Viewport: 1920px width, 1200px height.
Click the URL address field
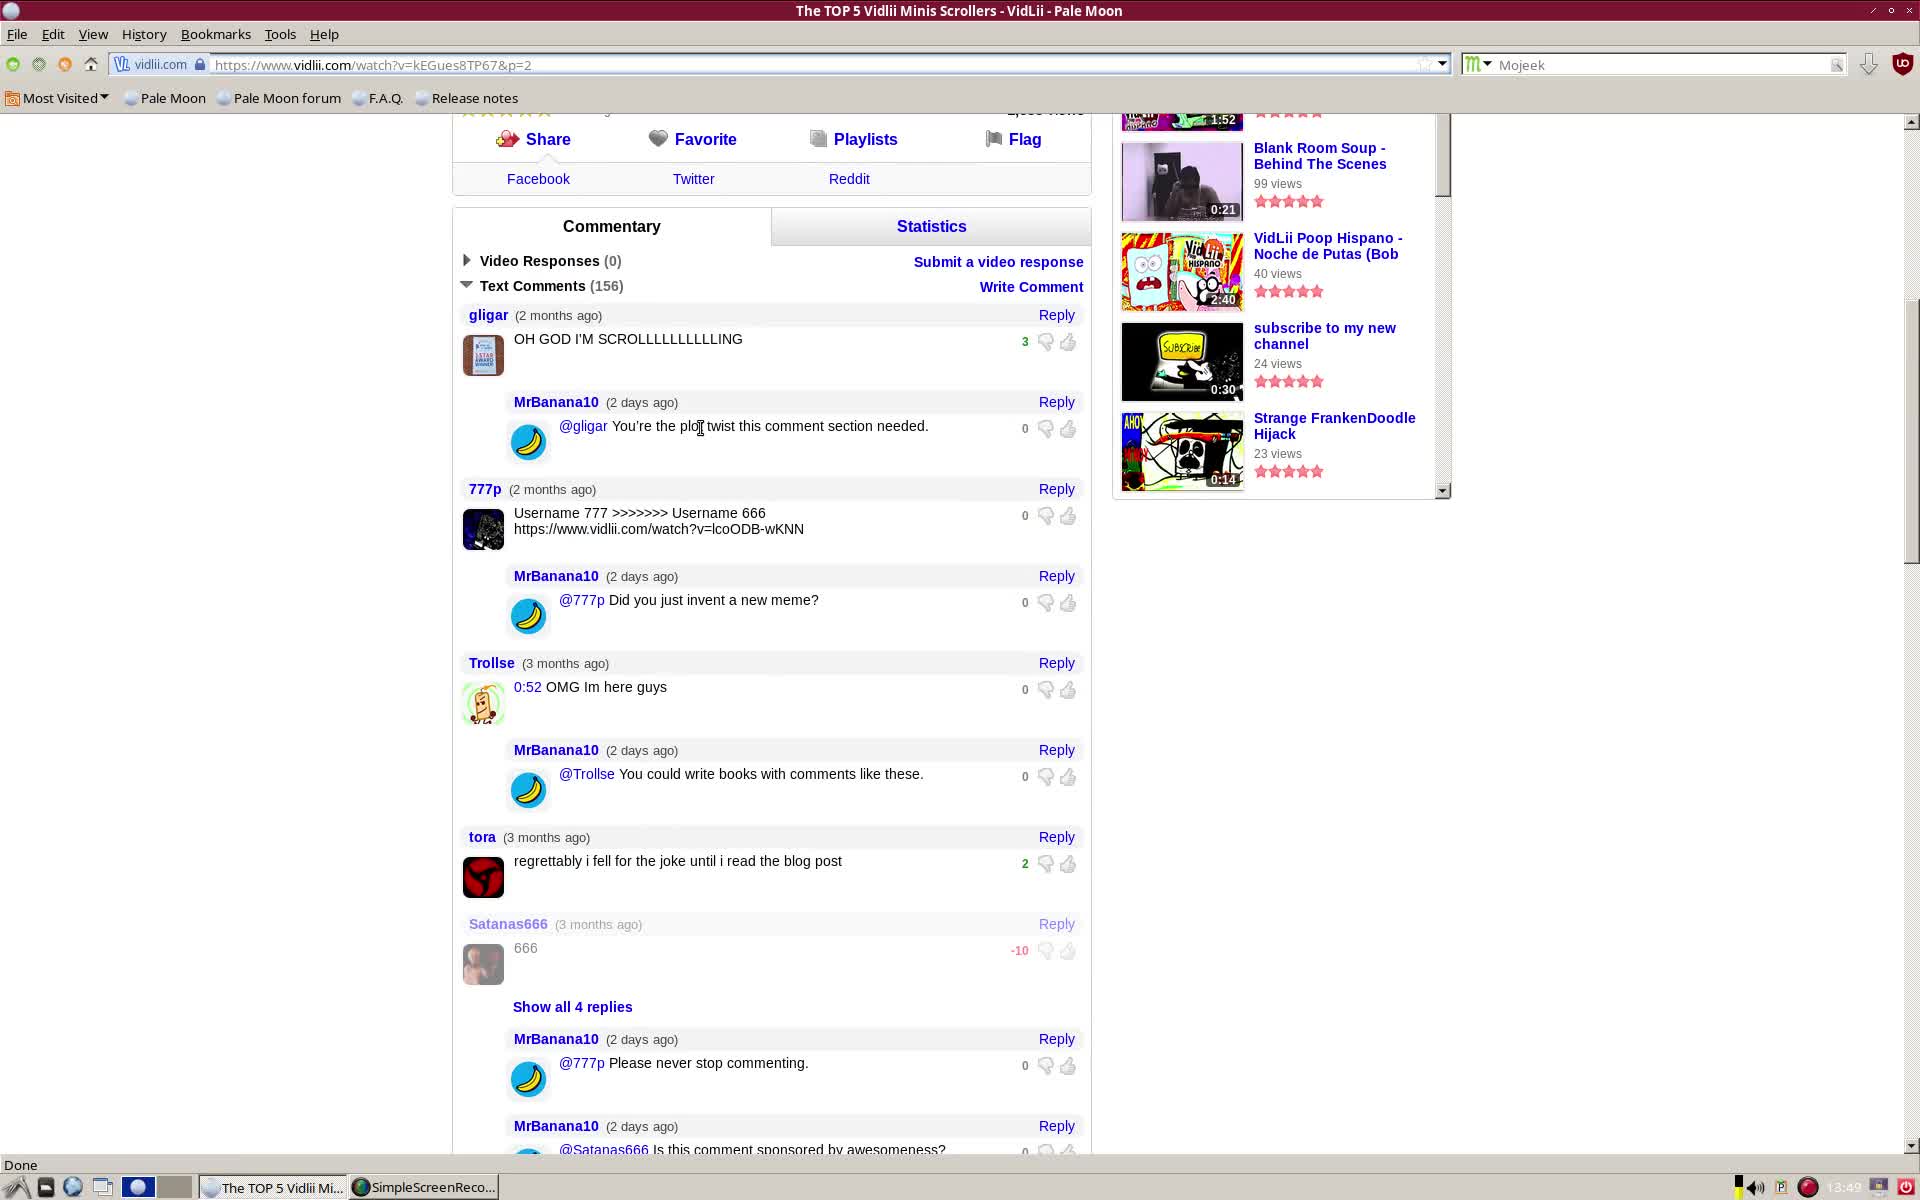[815, 65]
